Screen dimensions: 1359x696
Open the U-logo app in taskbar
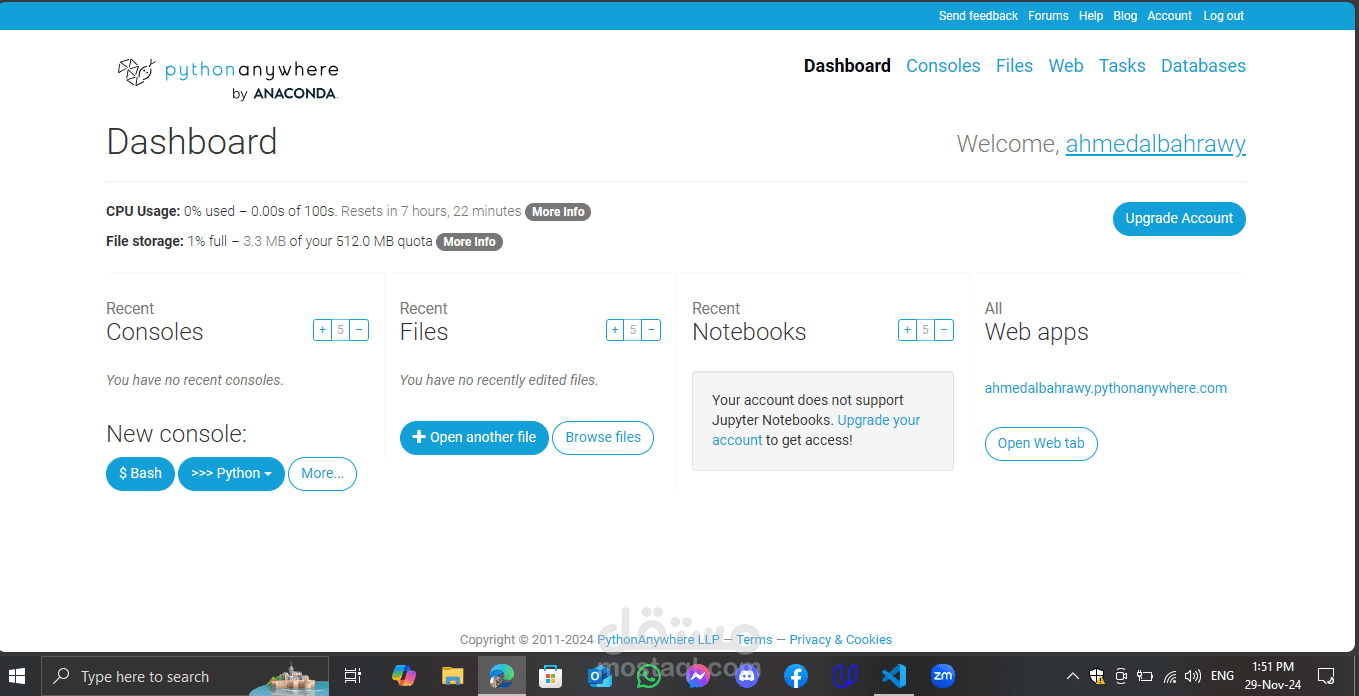click(845, 676)
